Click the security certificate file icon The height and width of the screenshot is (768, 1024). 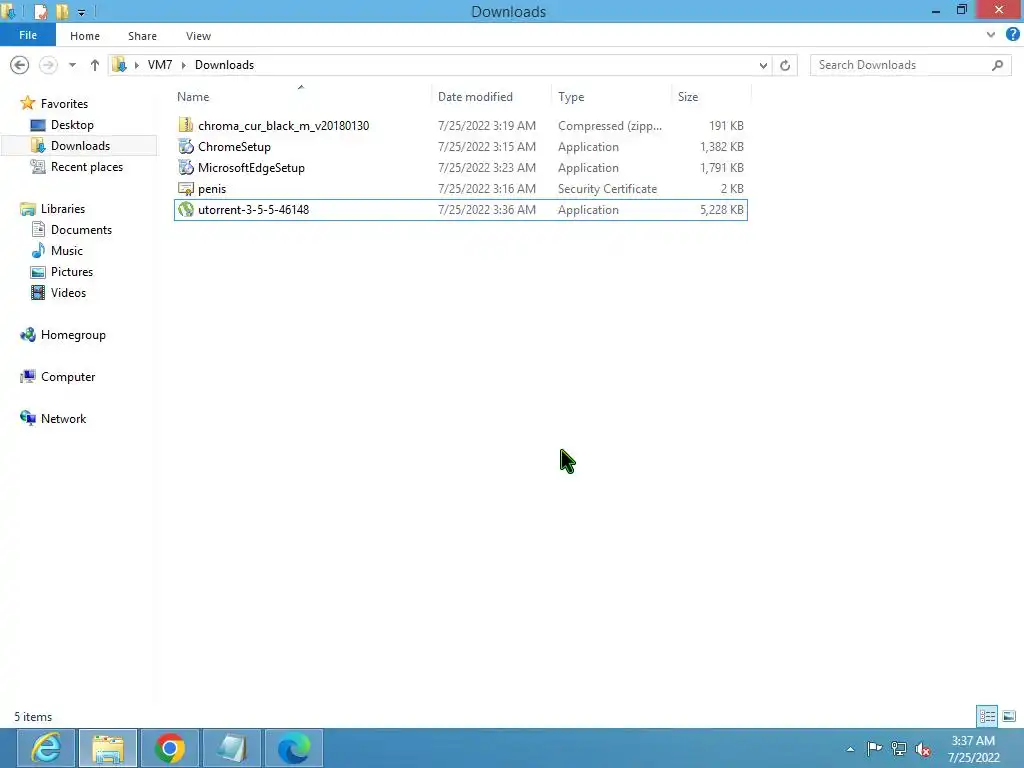pos(186,189)
